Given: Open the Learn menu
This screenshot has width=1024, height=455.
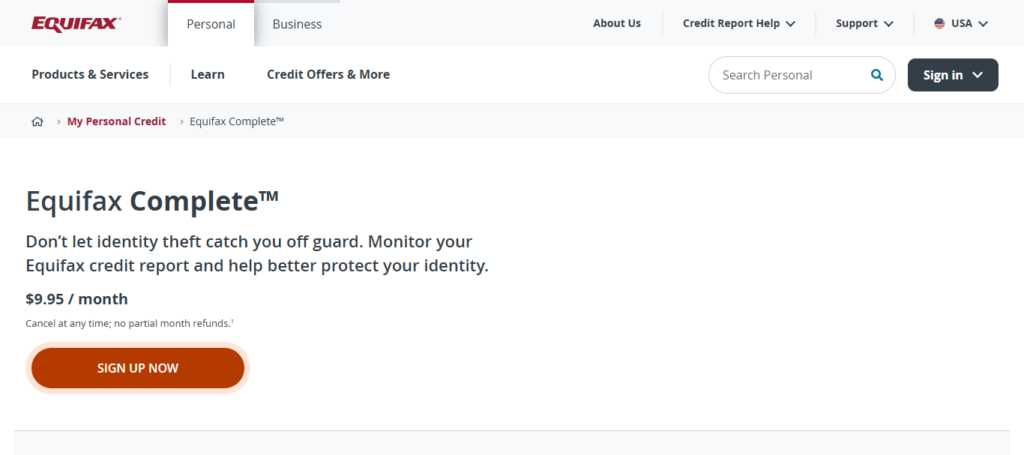Looking at the screenshot, I should pos(208,74).
